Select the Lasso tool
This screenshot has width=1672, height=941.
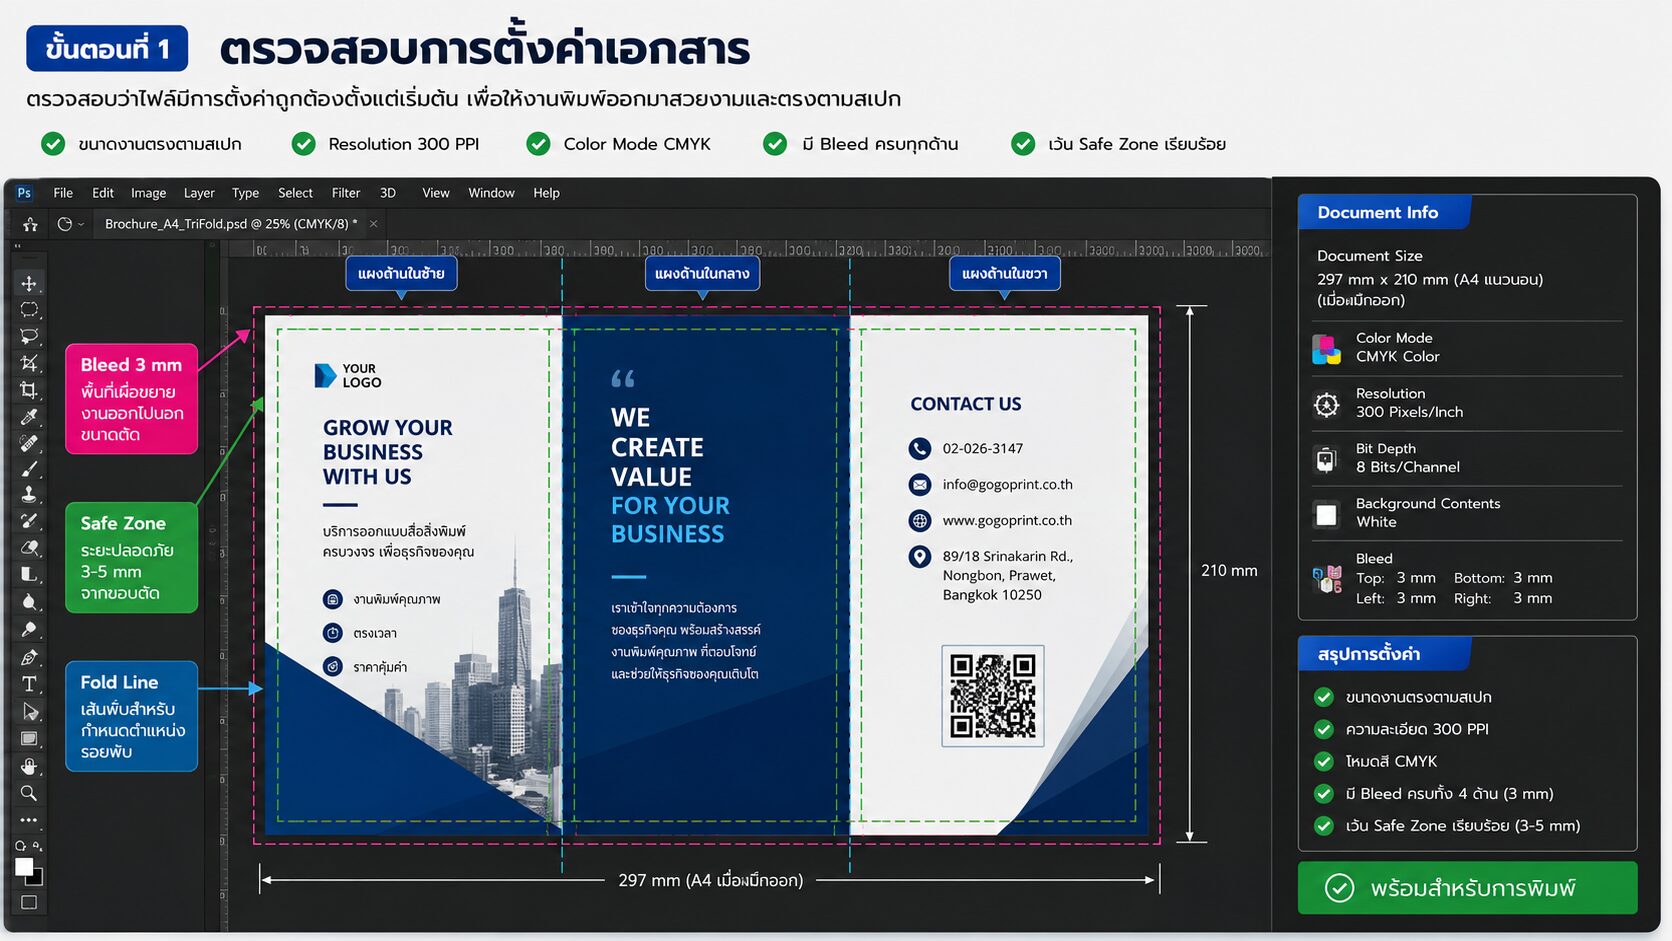pos(29,337)
